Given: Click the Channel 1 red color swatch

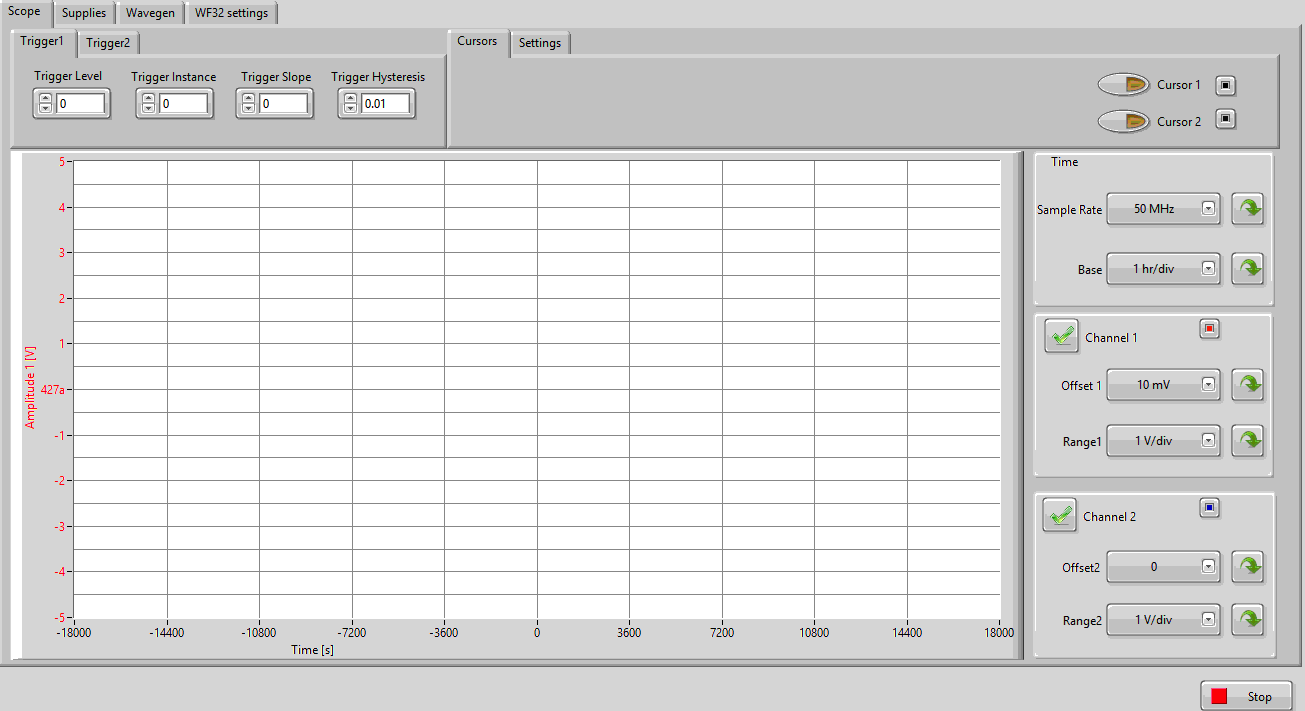Looking at the screenshot, I should click(1209, 328).
